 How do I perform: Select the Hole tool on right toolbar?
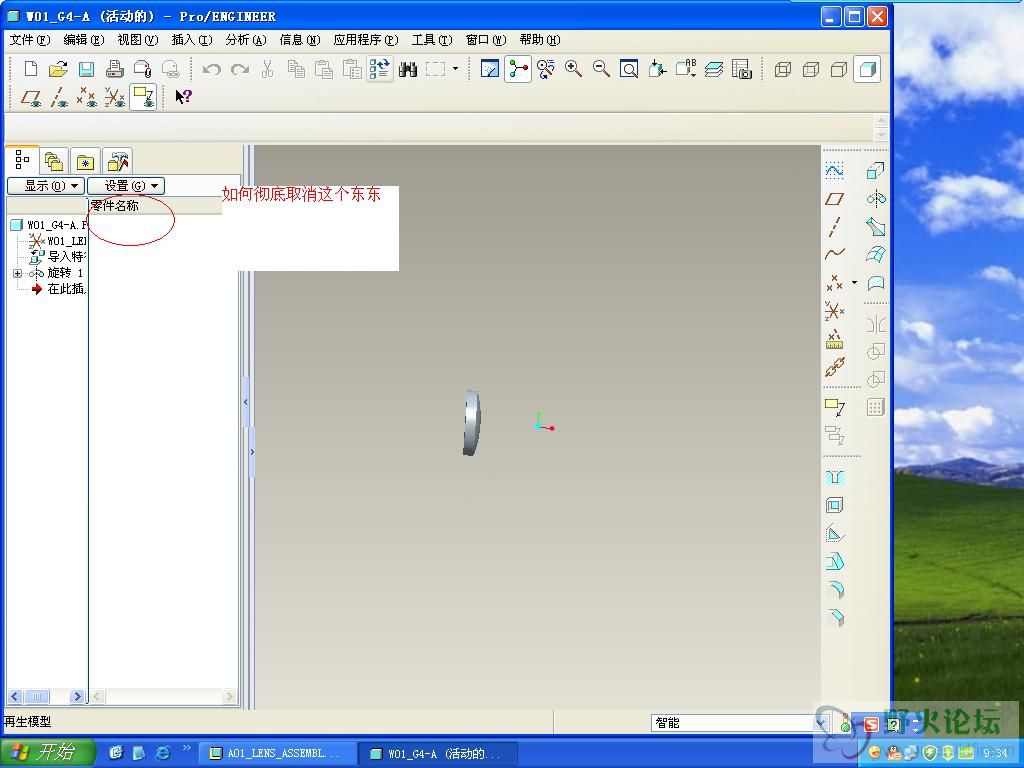pyautogui.click(x=835, y=477)
